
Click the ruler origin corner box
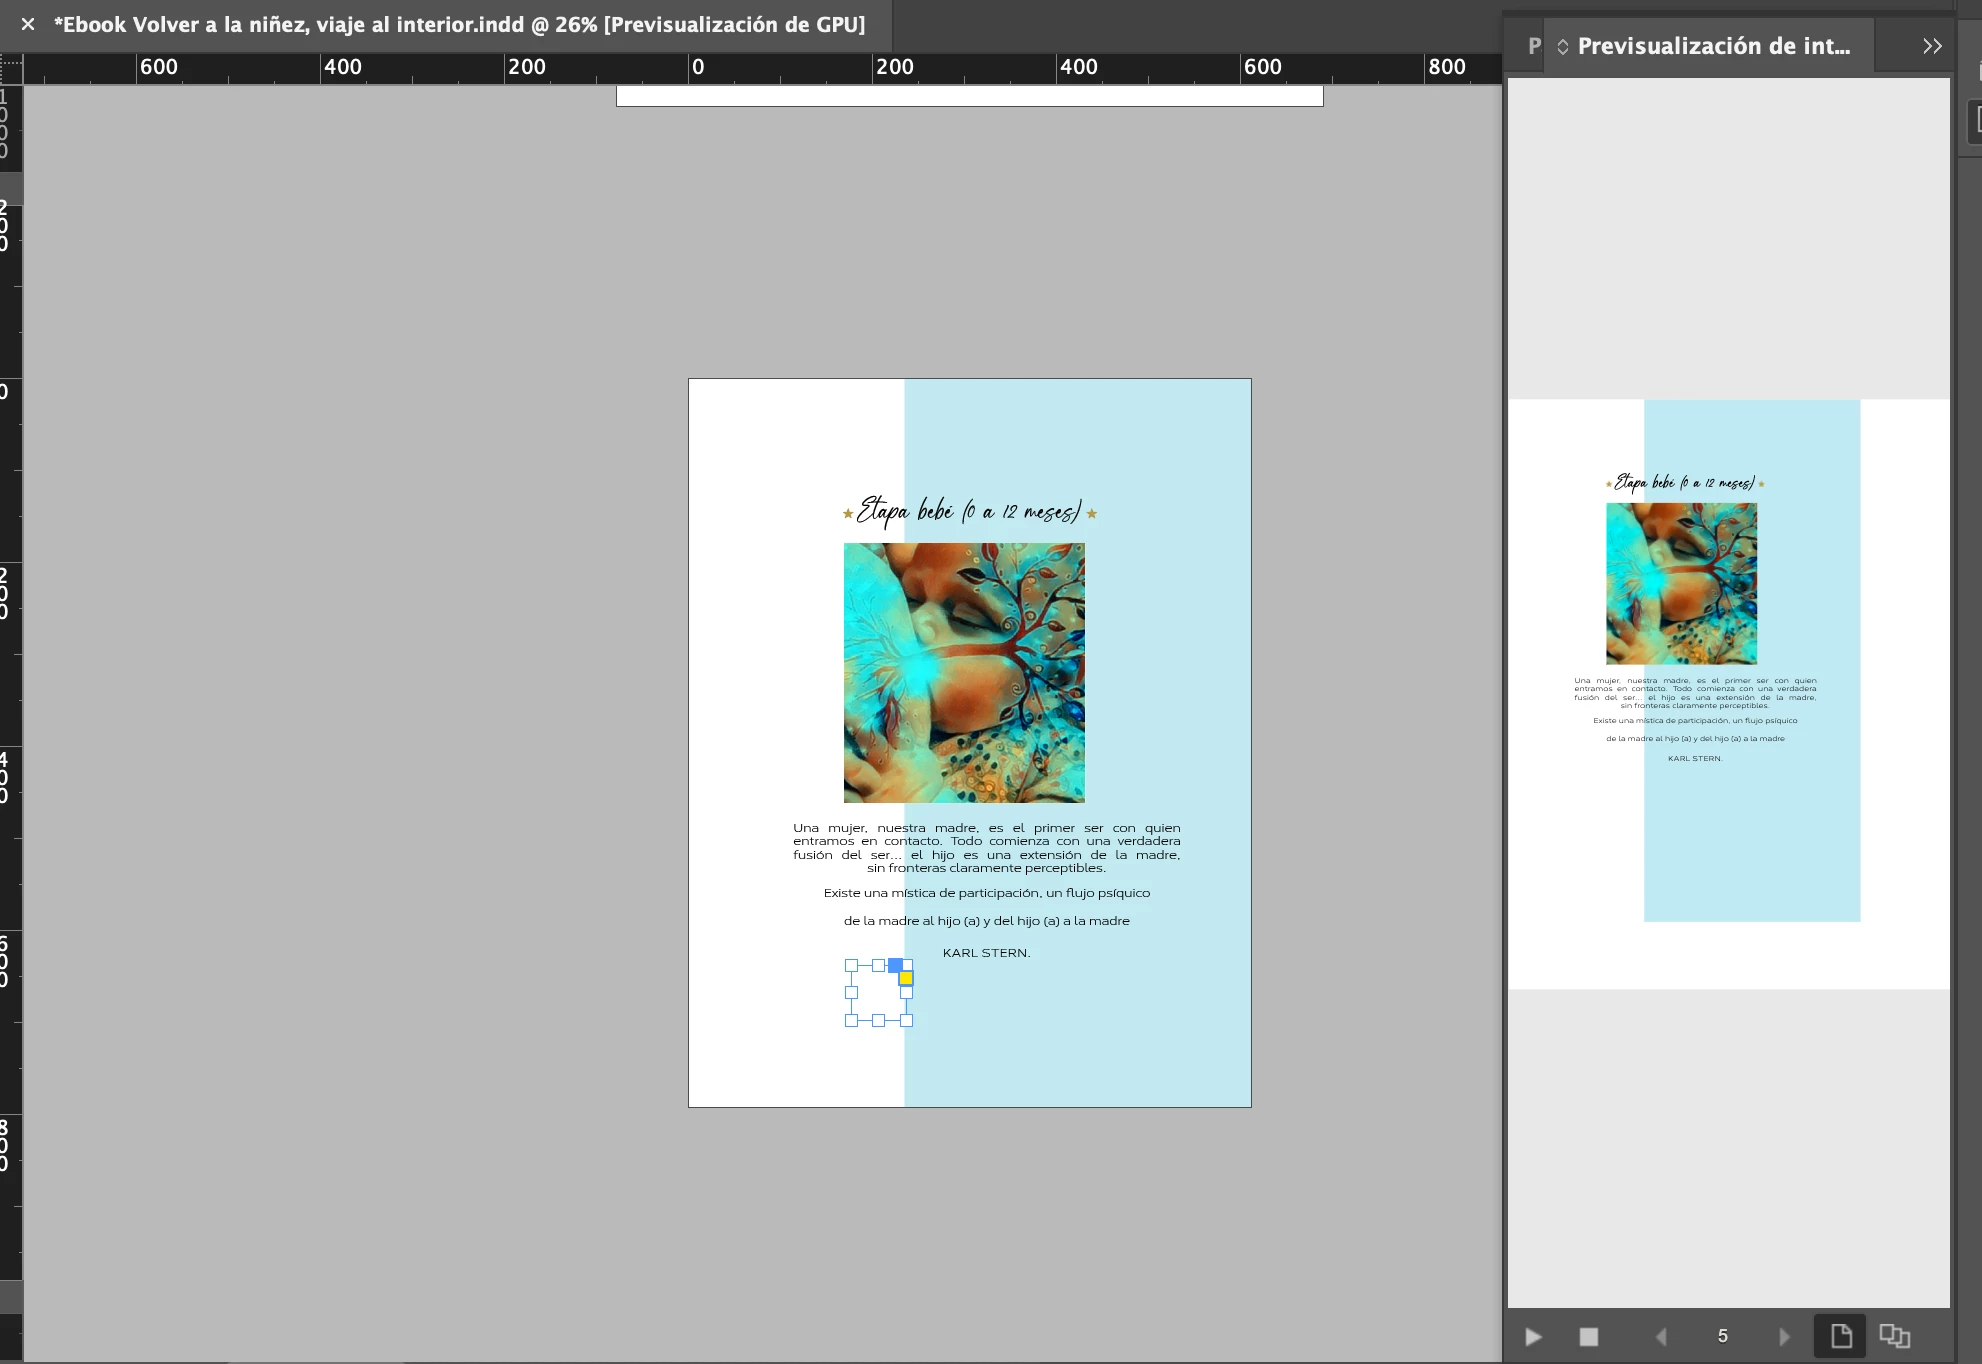tap(11, 68)
